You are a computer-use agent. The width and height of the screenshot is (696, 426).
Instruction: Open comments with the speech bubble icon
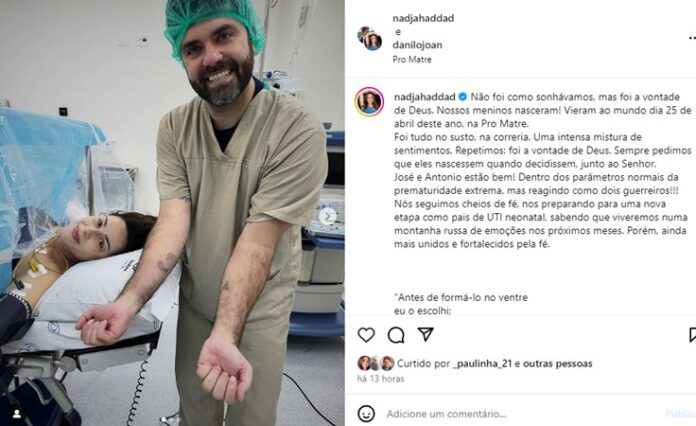click(396, 335)
